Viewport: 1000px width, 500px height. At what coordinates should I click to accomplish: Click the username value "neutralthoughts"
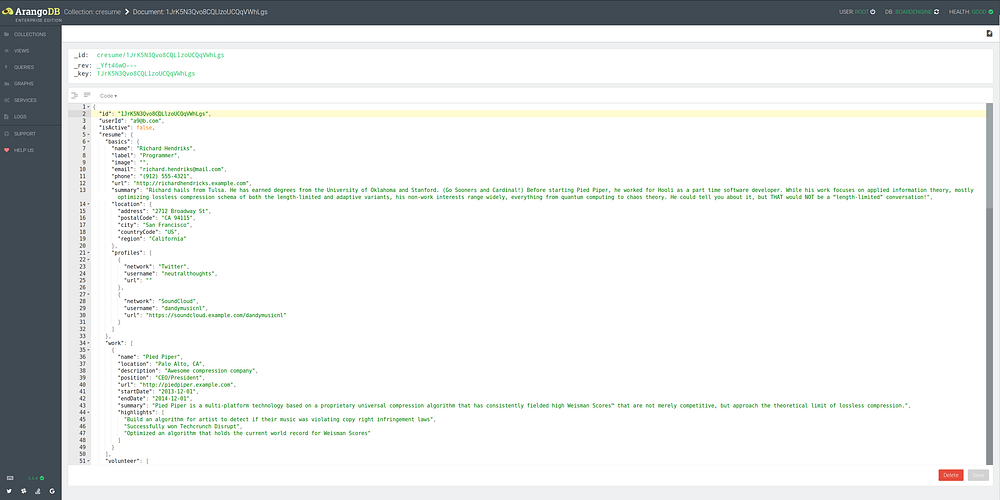188,274
